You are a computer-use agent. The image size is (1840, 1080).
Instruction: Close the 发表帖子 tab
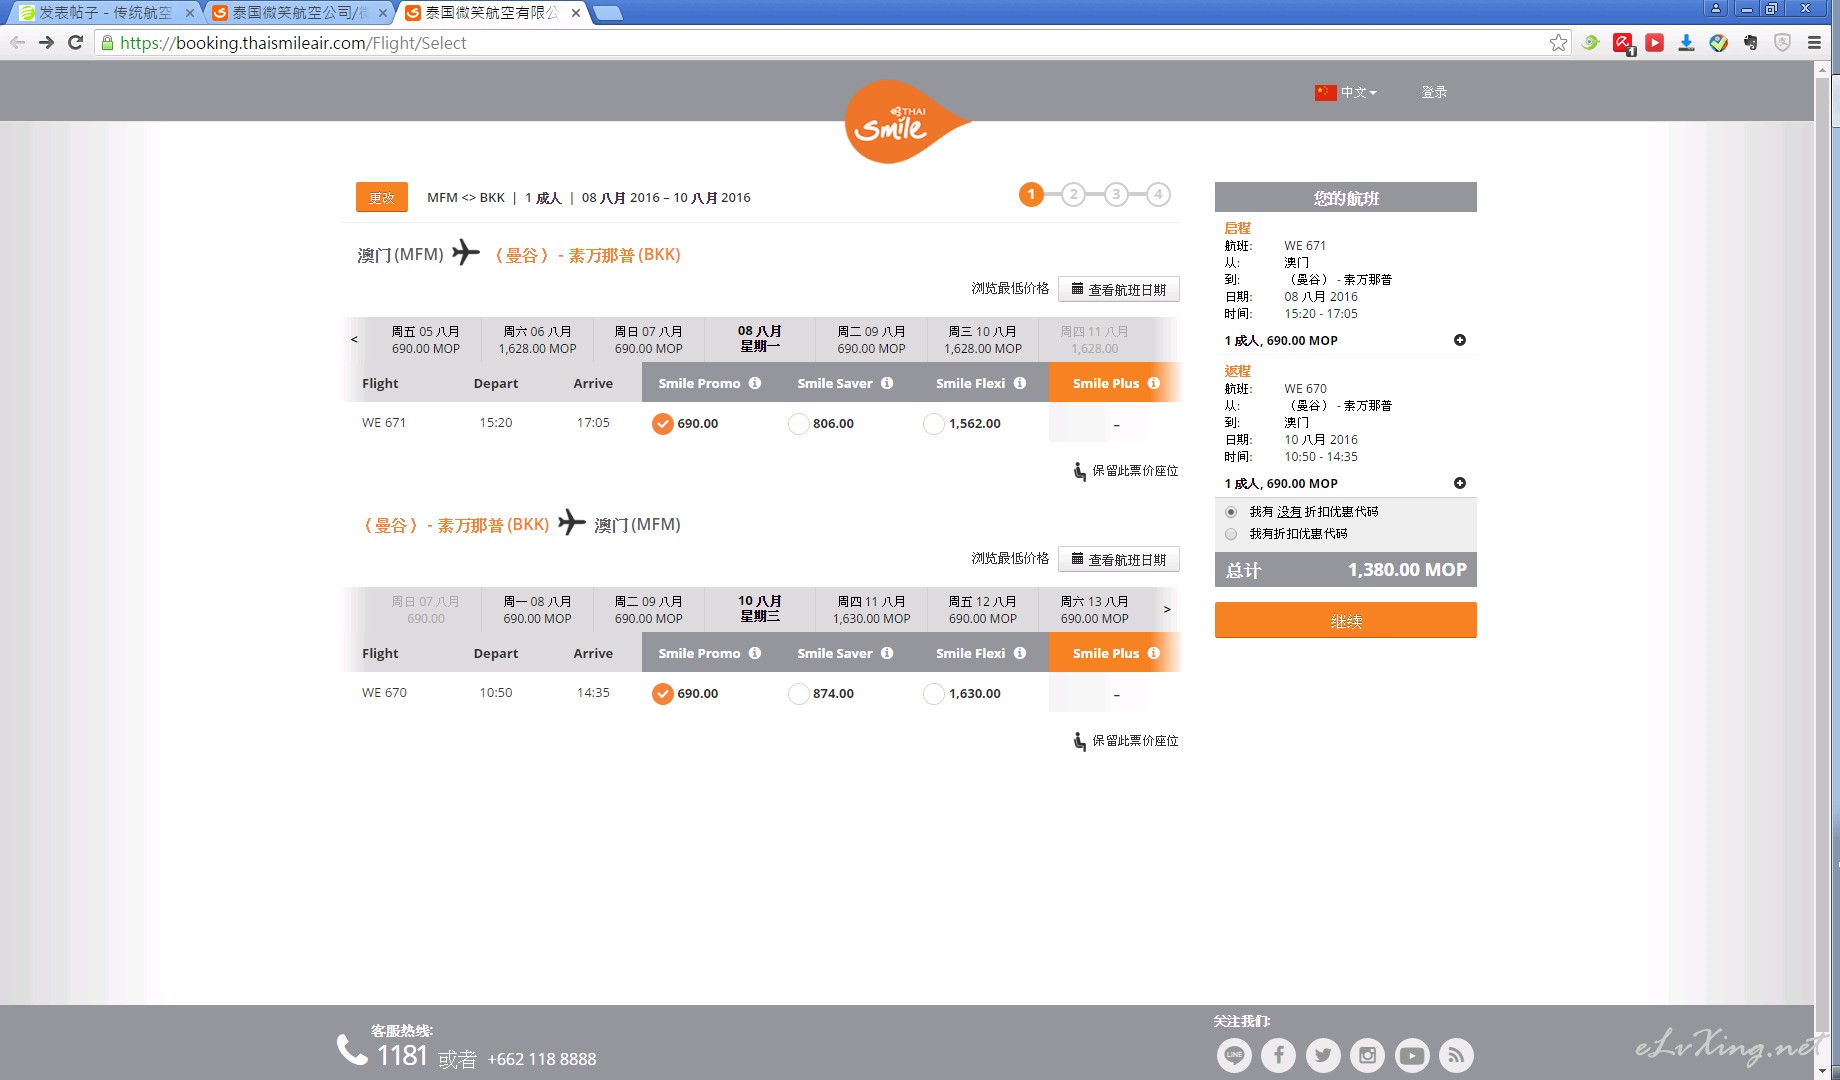coord(189,13)
